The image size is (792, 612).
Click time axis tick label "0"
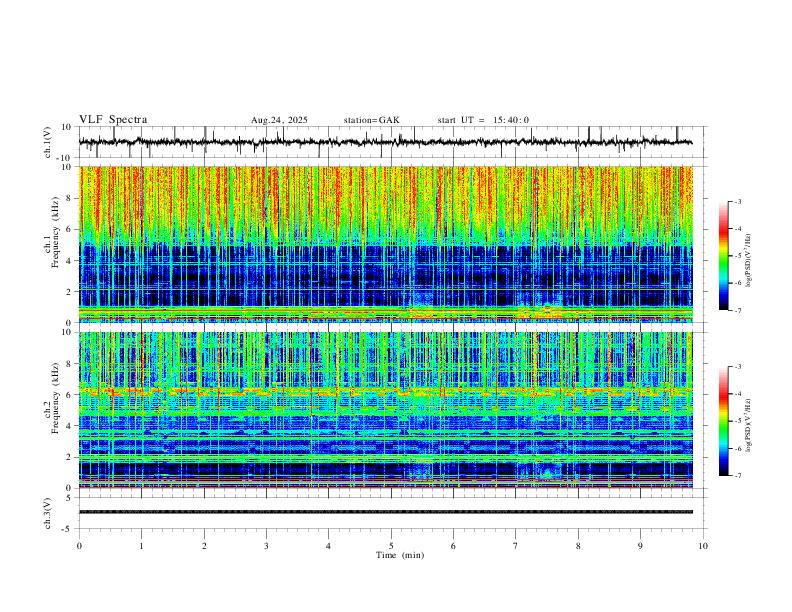pyautogui.click(x=79, y=546)
